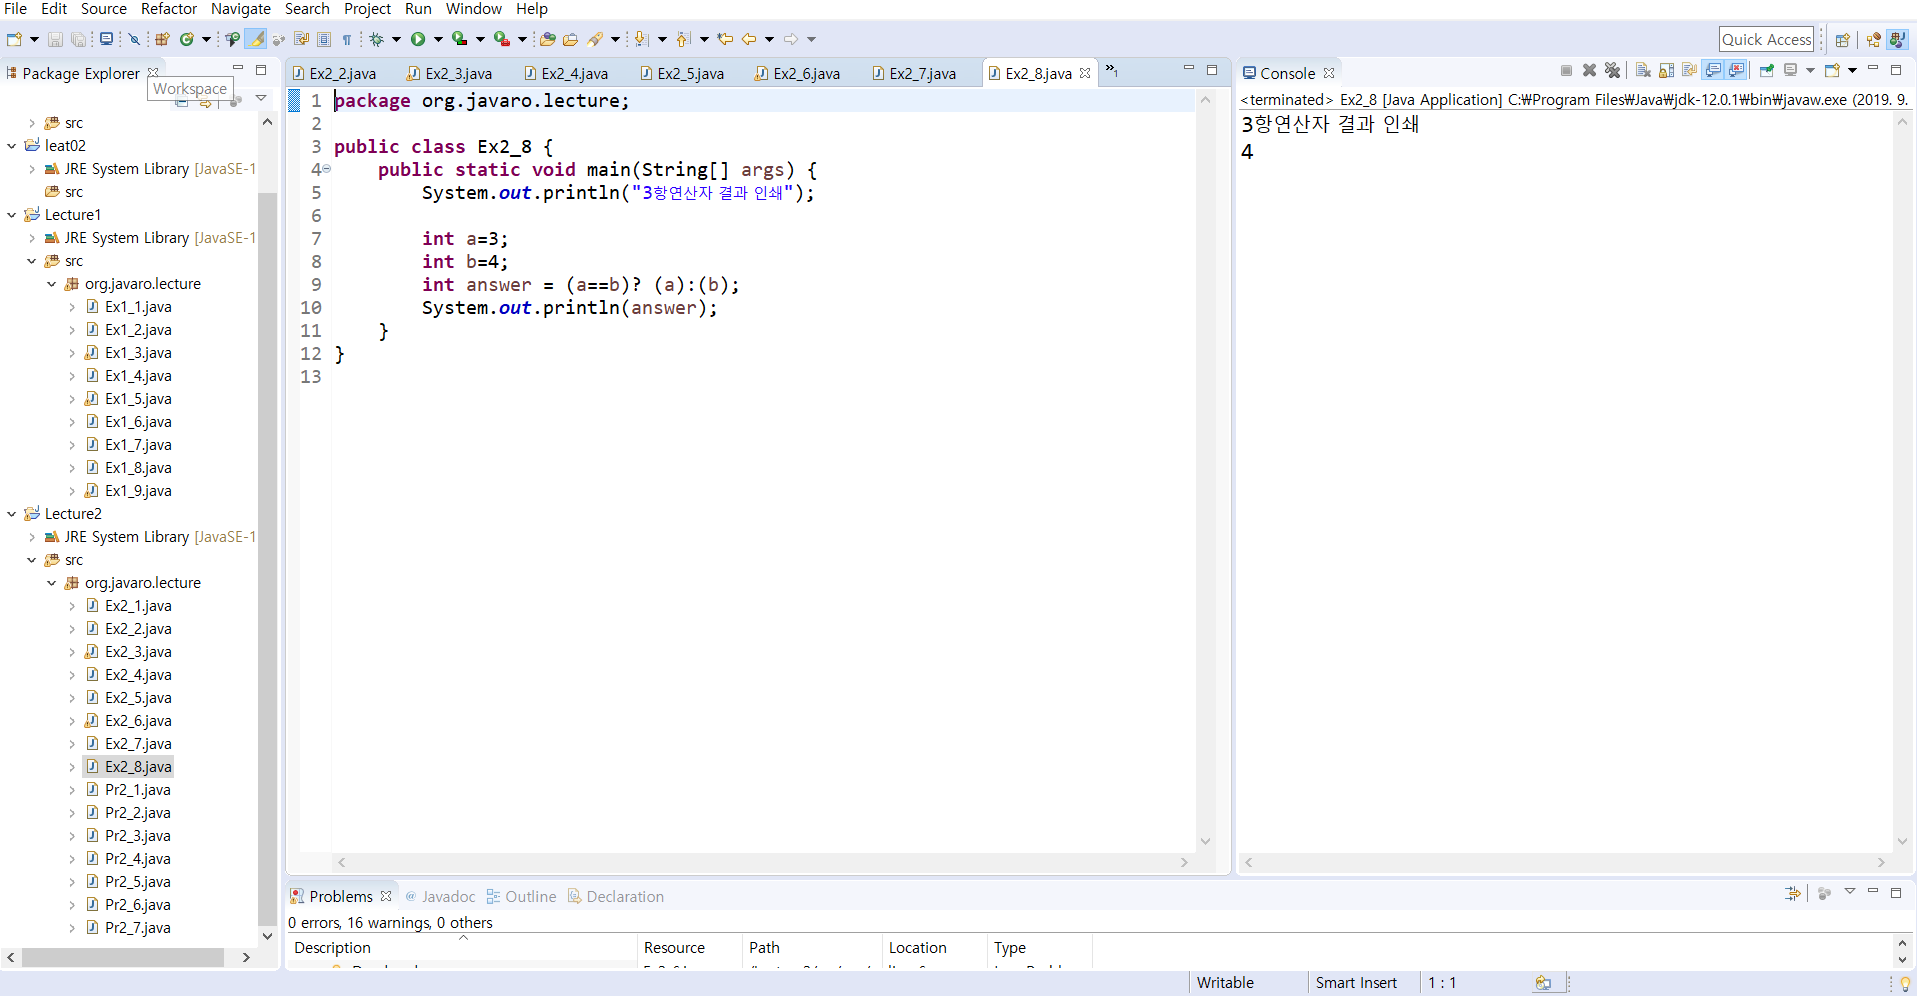
Task: Toggle Scroll Lock in the Console
Action: [x=1666, y=70]
